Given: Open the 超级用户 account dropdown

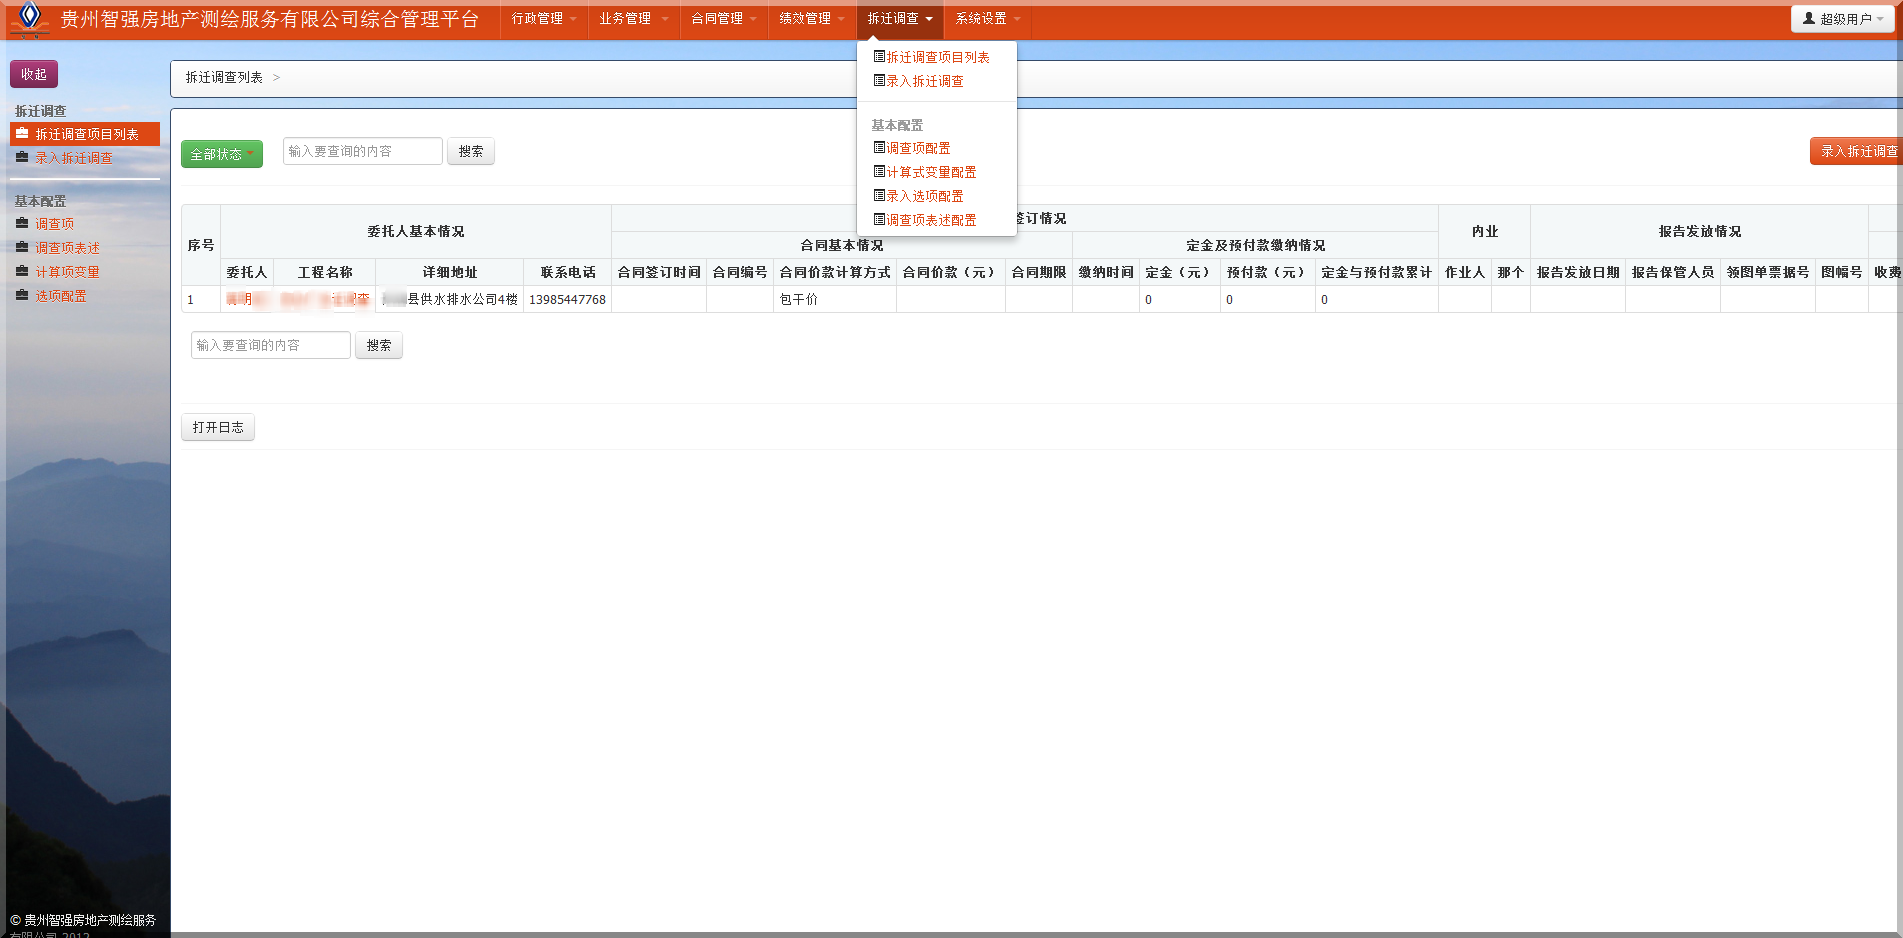Looking at the screenshot, I should pos(1842,19).
